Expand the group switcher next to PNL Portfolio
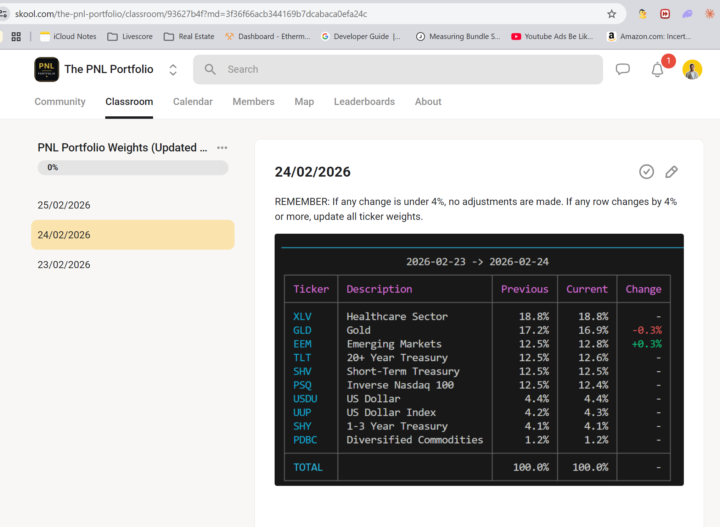The image size is (720, 527). (173, 70)
